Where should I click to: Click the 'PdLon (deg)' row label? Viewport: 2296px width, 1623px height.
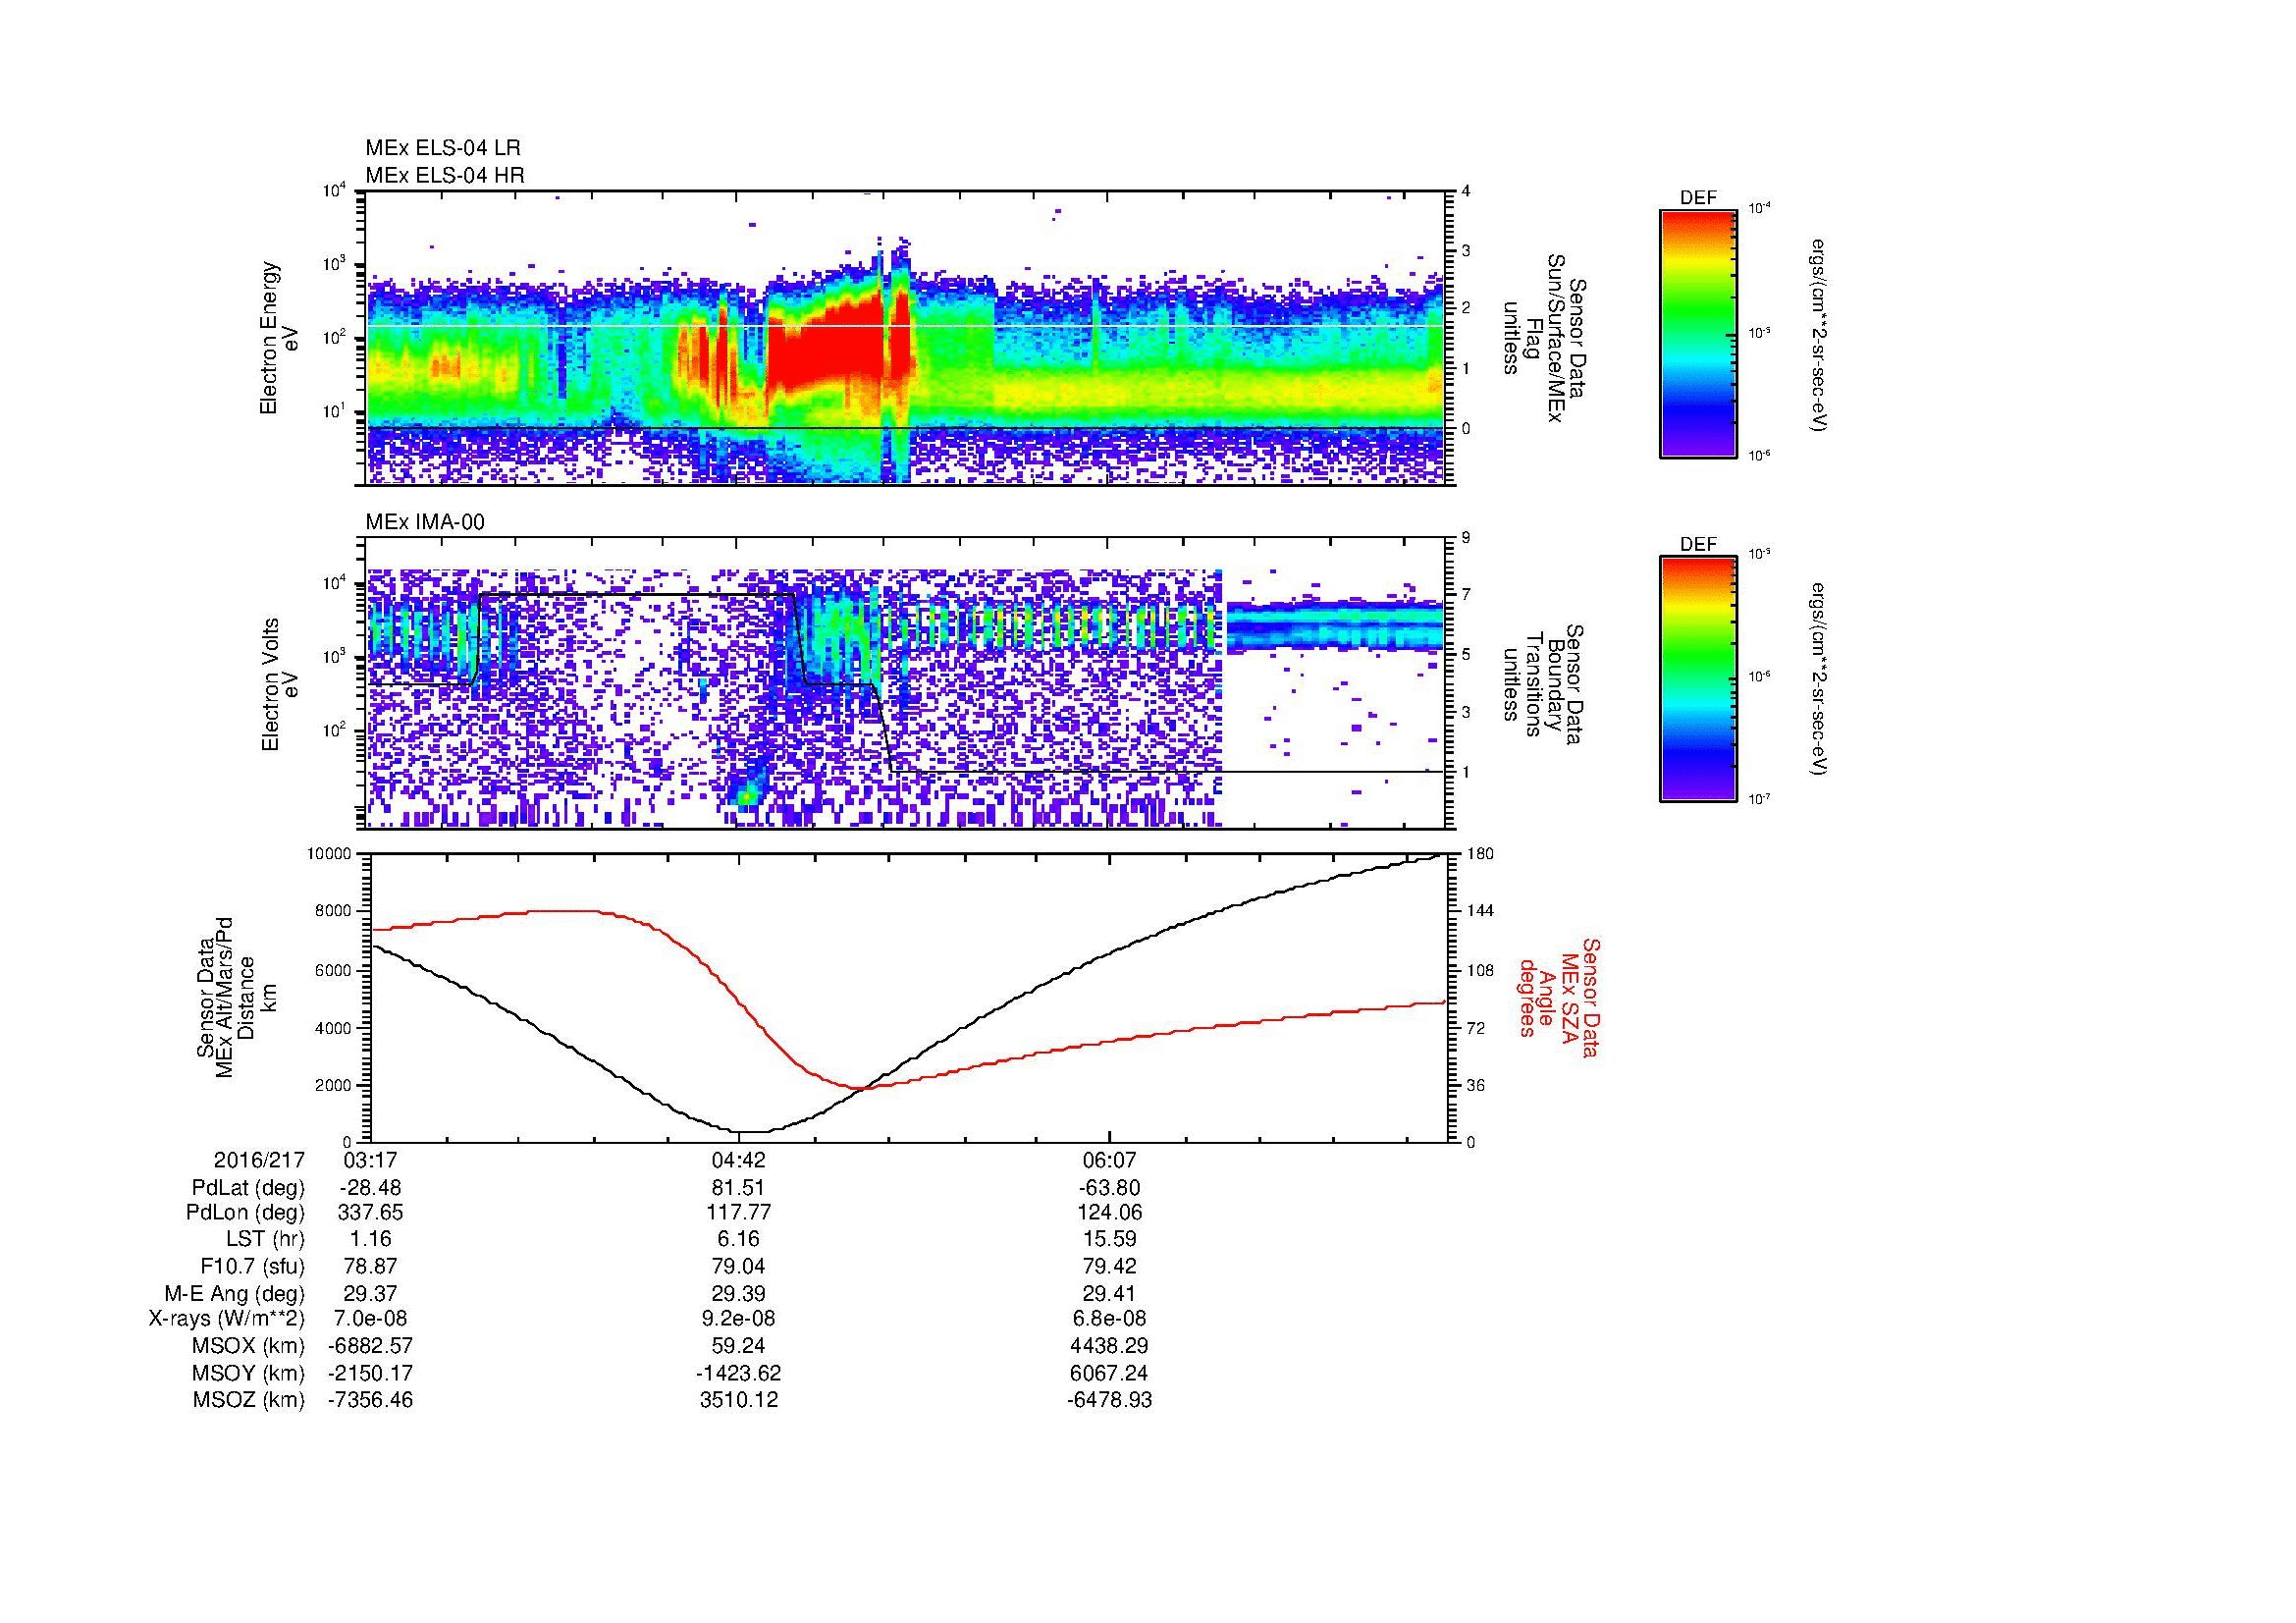pyautogui.click(x=245, y=1213)
